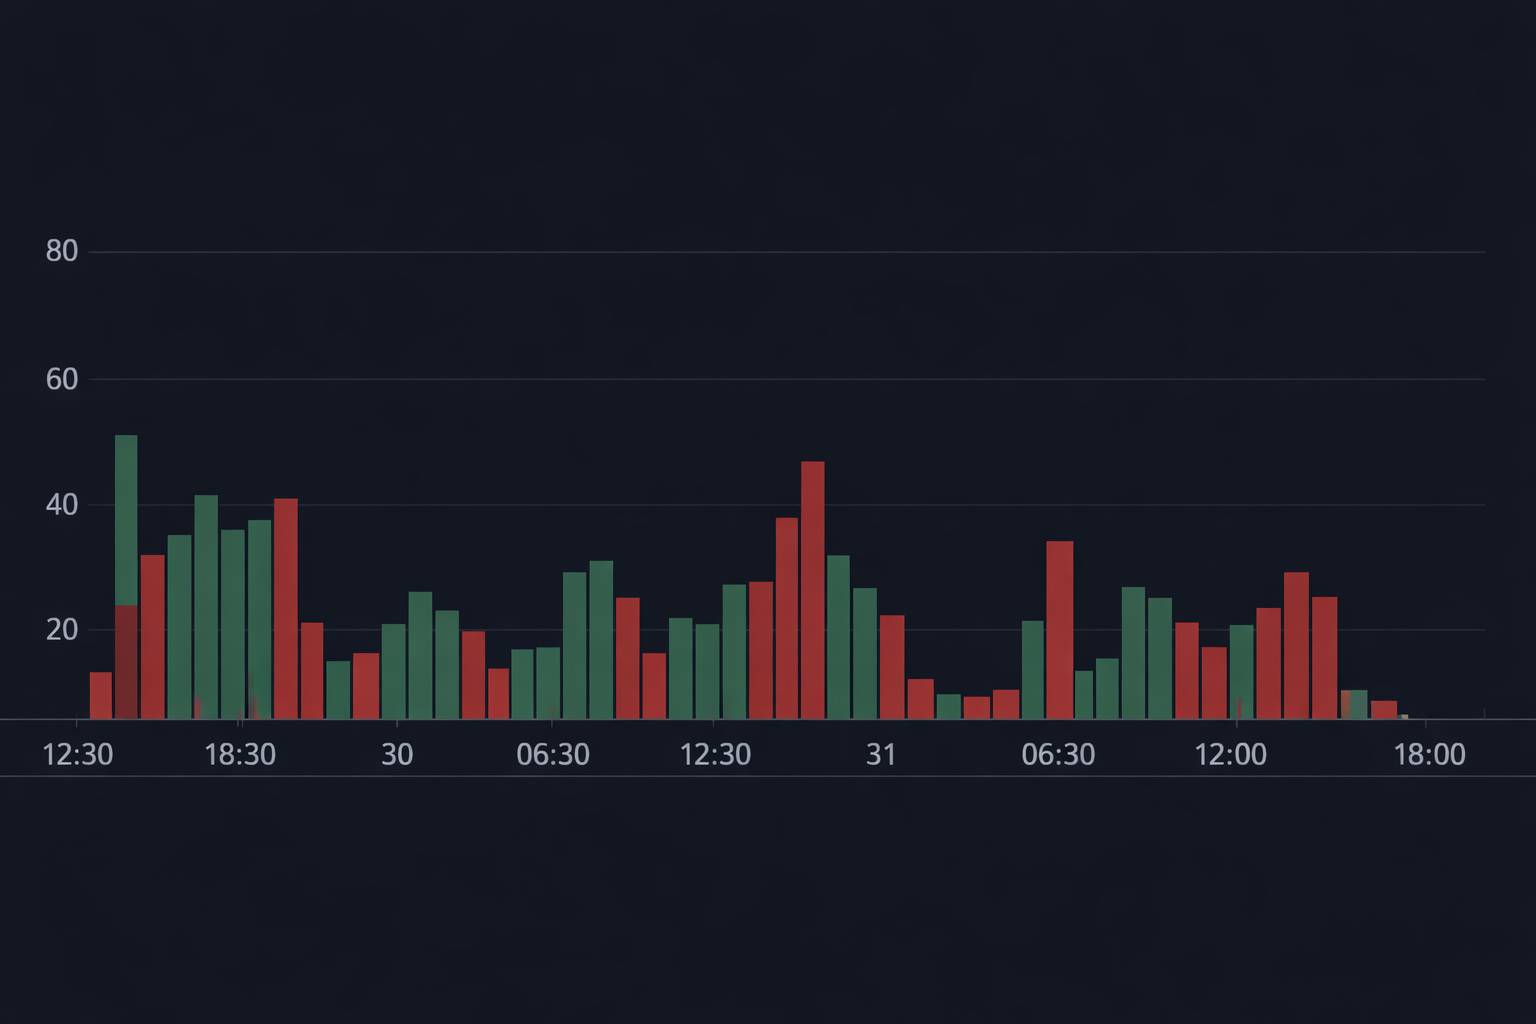Select the 80 y-axis label
The width and height of the screenshot is (1536, 1024).
62,251
